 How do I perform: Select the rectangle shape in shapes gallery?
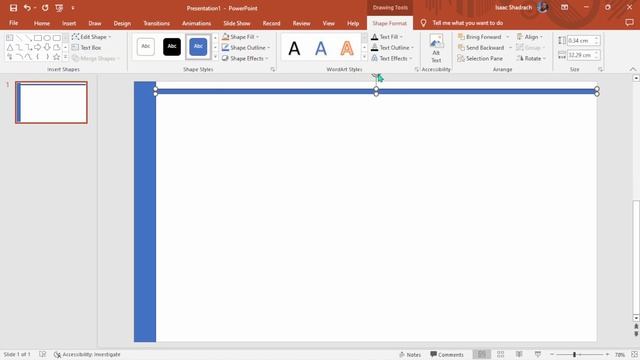38,38
